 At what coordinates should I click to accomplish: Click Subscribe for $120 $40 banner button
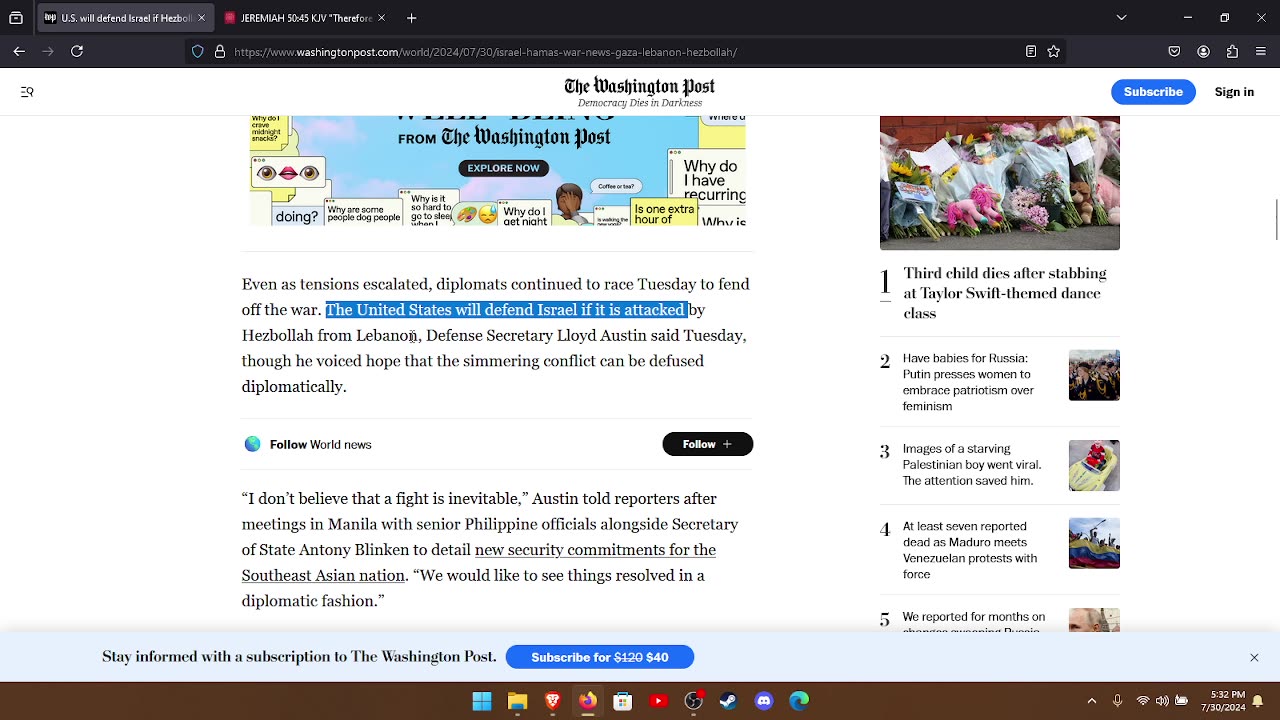tap(600, 657)
